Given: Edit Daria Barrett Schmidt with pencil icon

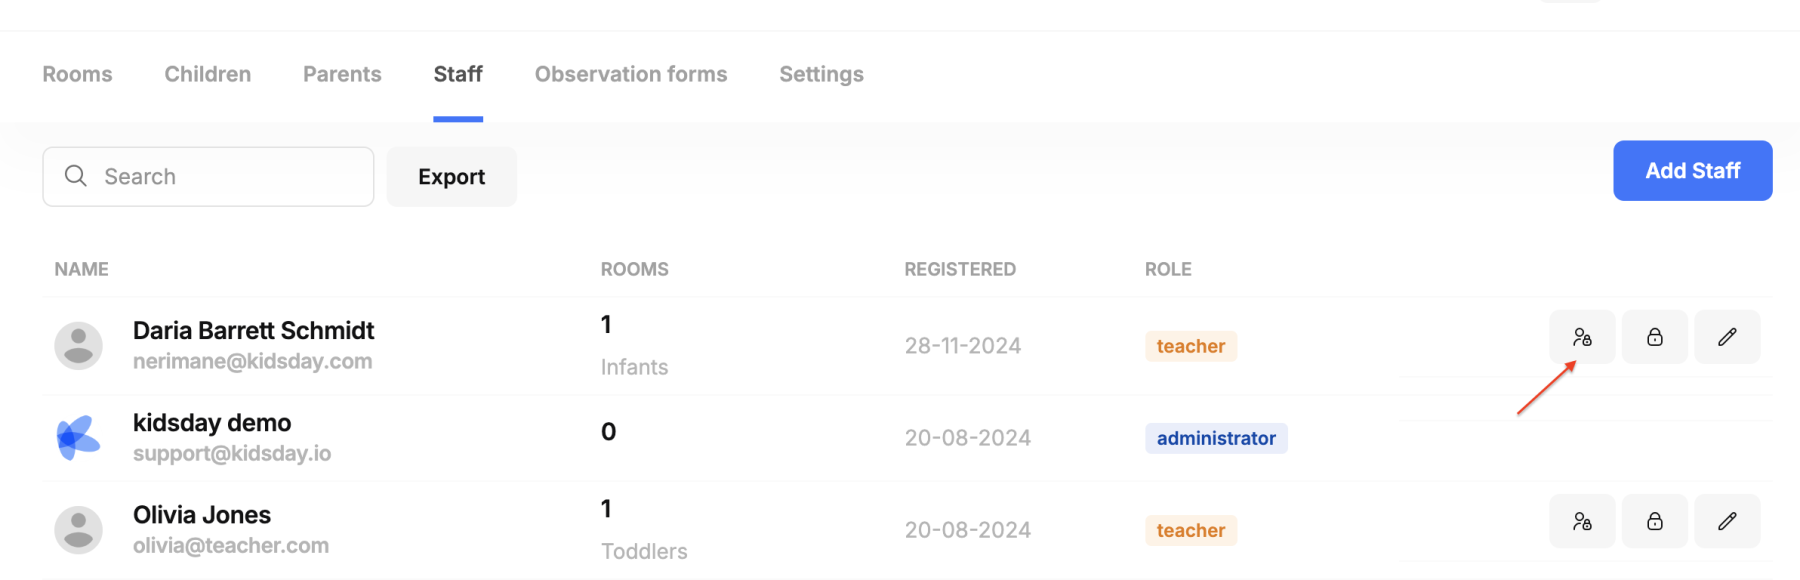Looking at the screenshot, I should (x=1727, y=337).
